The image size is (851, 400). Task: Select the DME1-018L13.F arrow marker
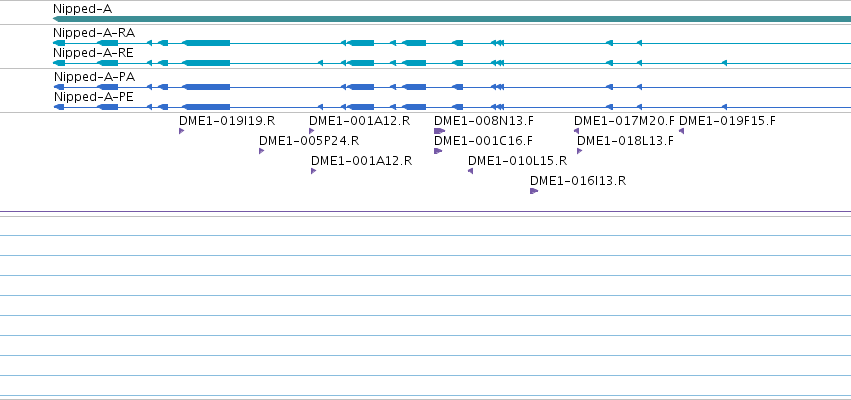coord(580,151)
